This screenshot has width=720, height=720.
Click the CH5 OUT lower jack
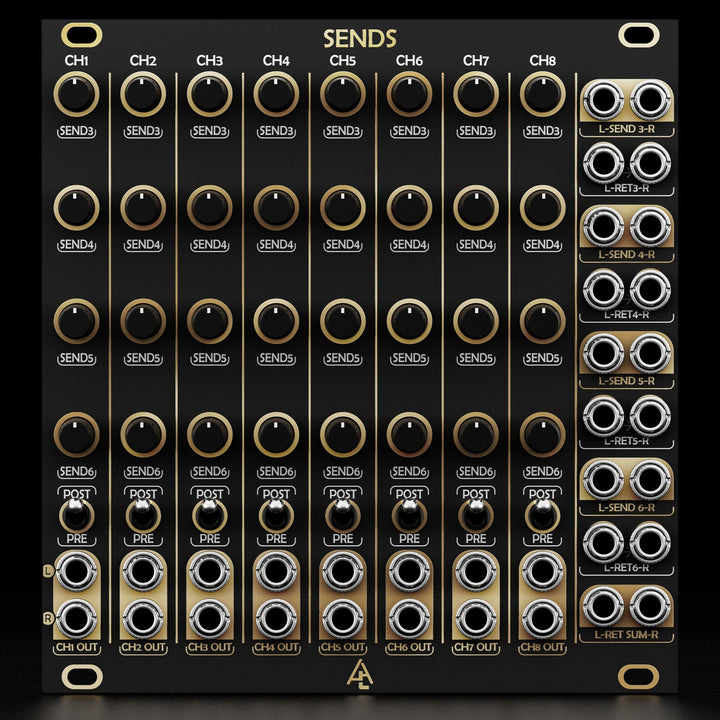pyautogui.click(x=343, y=619)
